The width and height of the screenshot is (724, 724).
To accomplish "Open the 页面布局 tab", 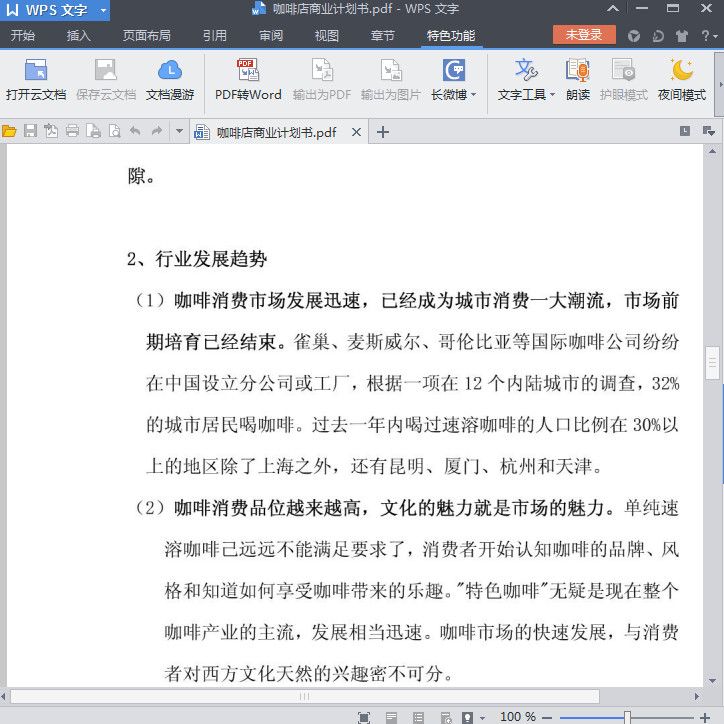I will [x=146, y=36].
